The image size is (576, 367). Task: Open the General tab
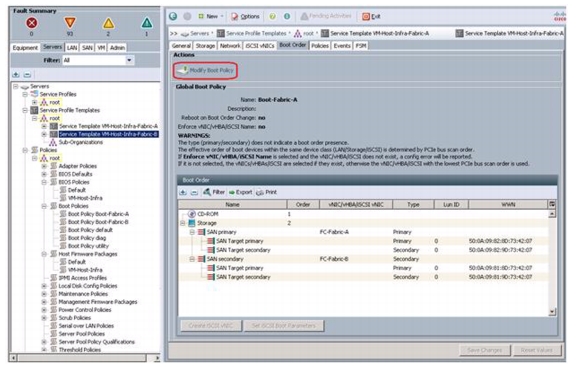(x=181, y=46)
